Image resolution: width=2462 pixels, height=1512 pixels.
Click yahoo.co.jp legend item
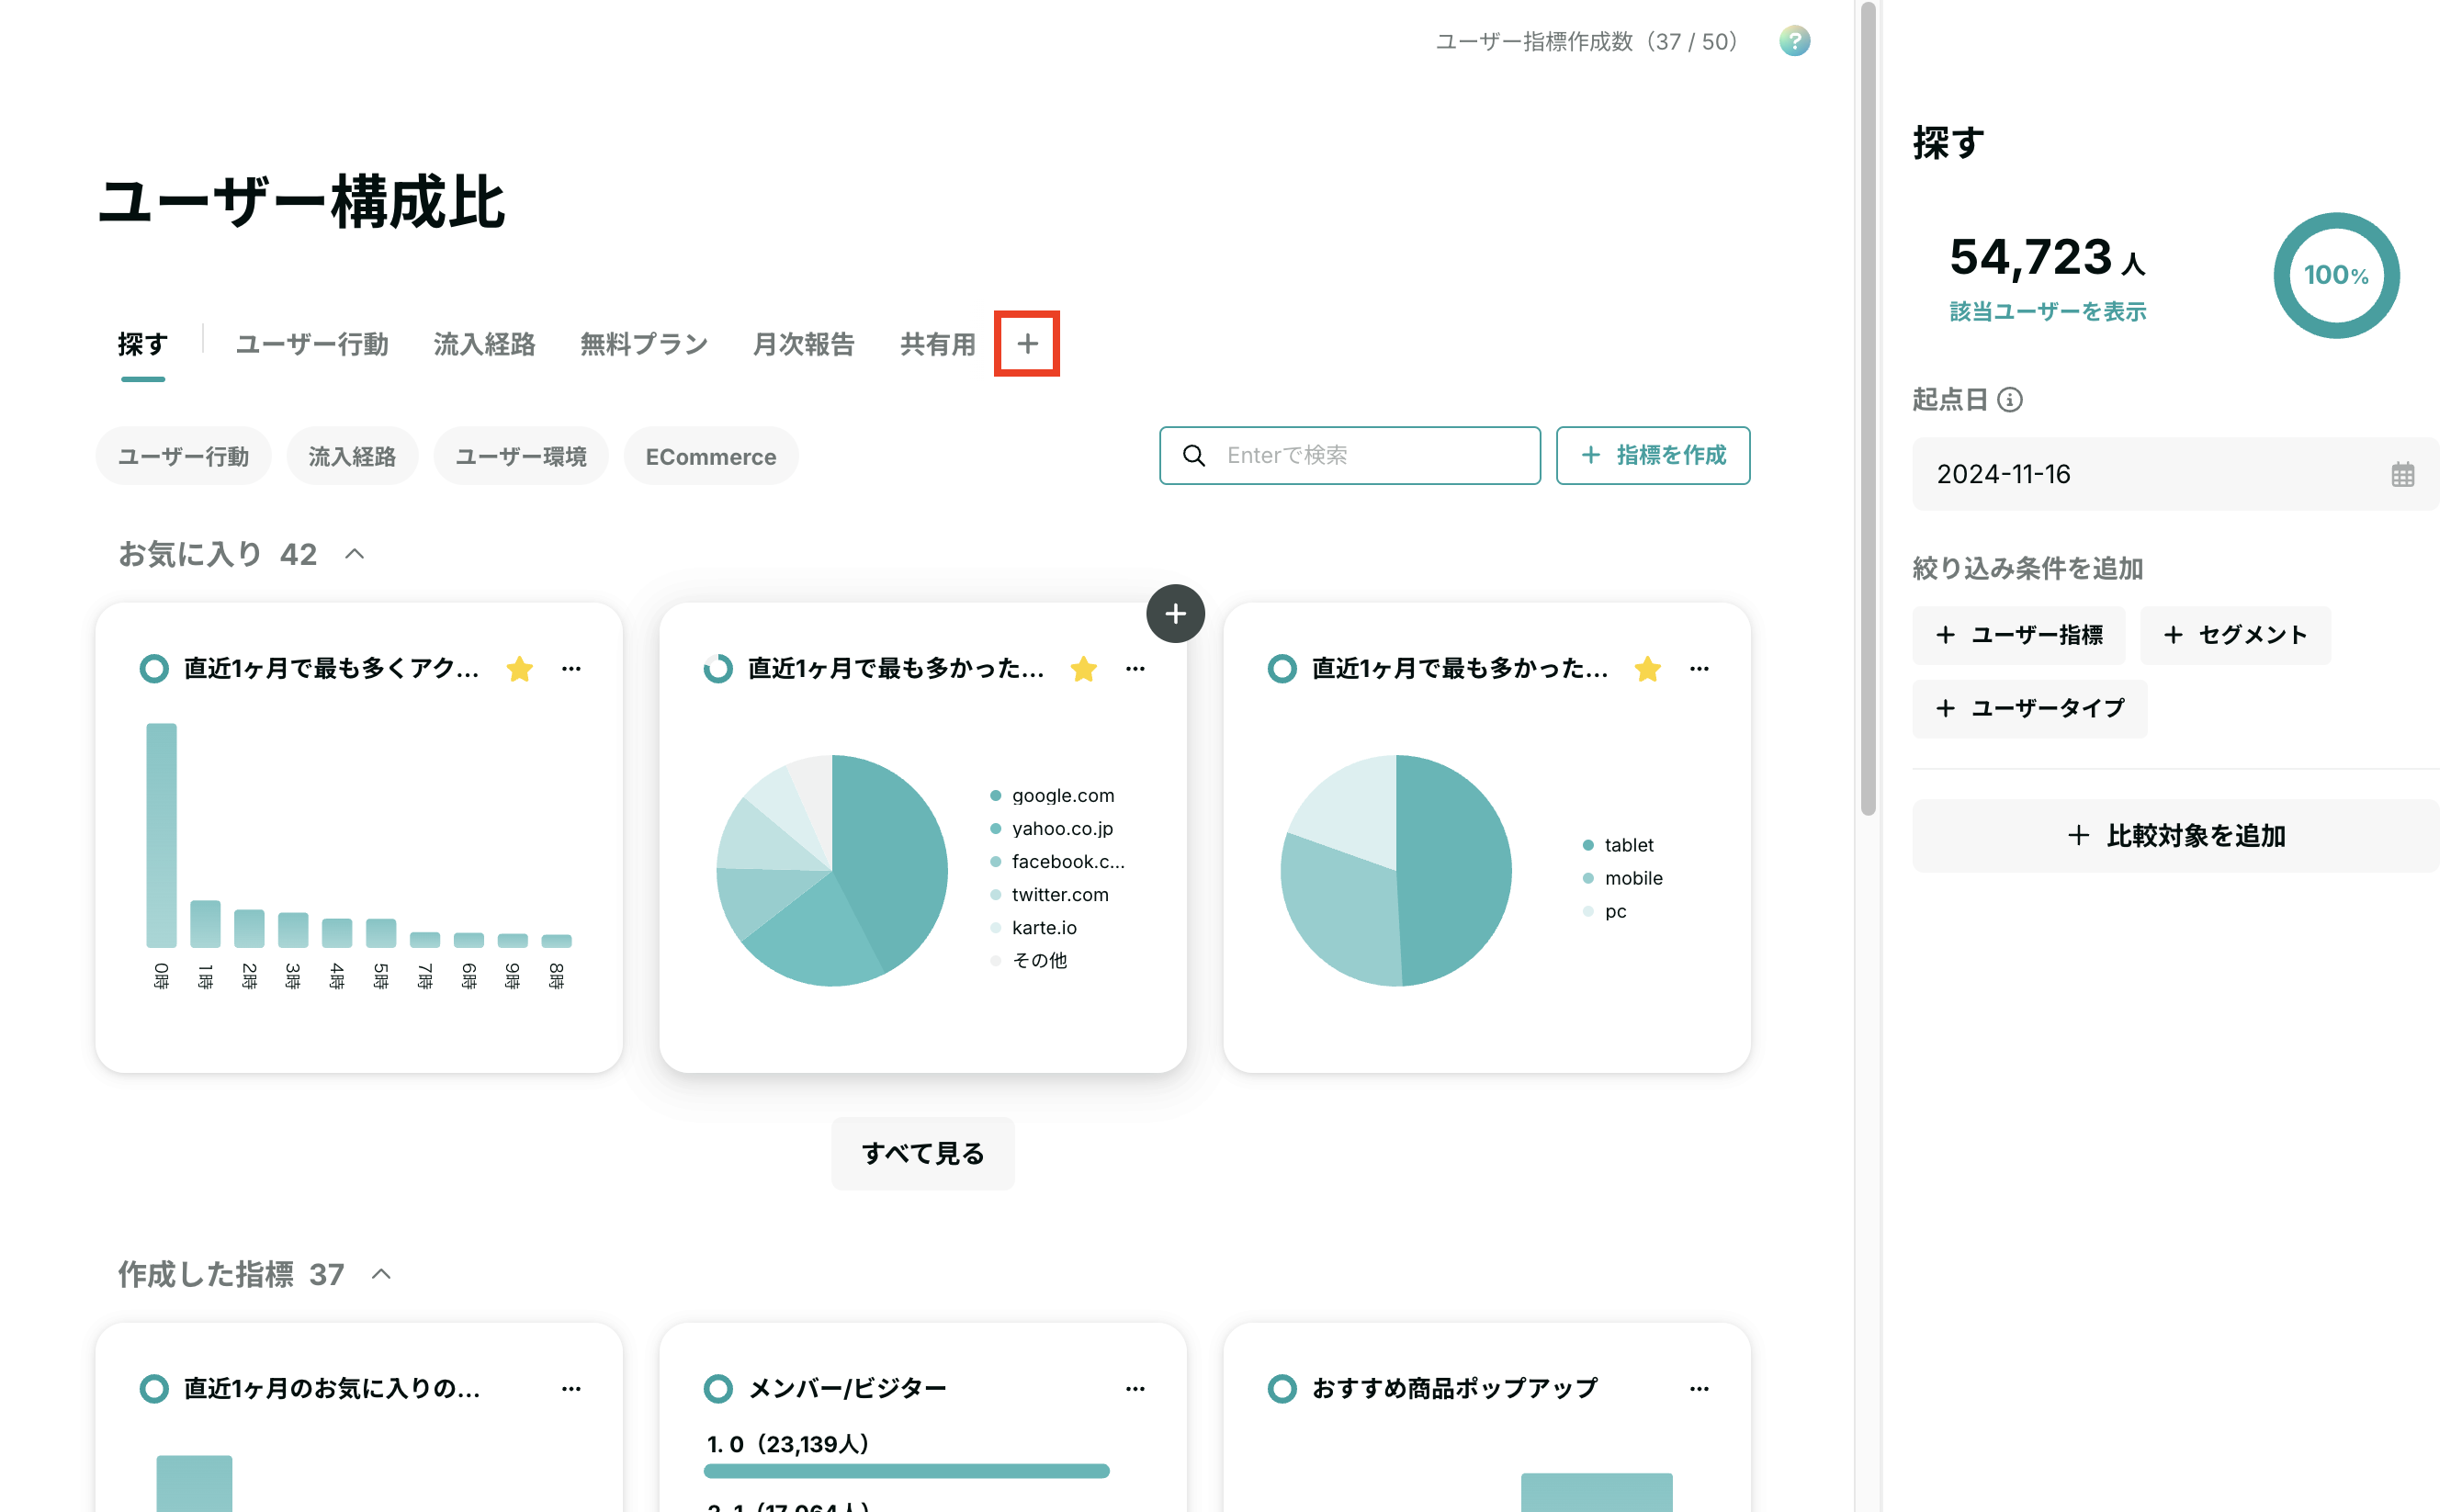coord(1051,829)
